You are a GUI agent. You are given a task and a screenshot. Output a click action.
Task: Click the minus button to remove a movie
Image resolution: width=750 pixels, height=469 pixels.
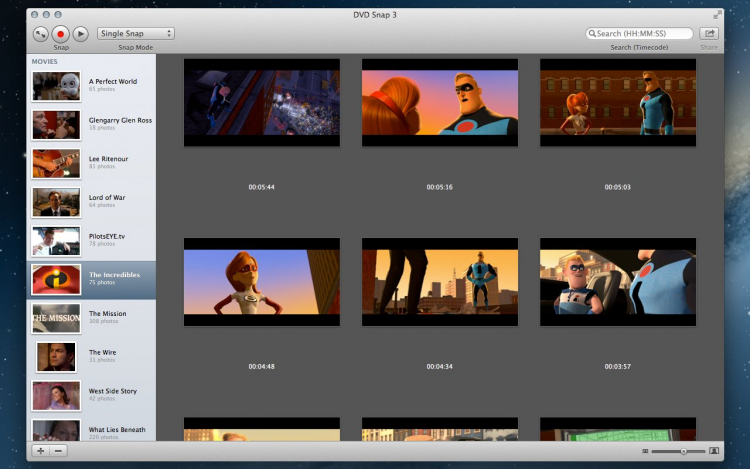pos(58,451)
